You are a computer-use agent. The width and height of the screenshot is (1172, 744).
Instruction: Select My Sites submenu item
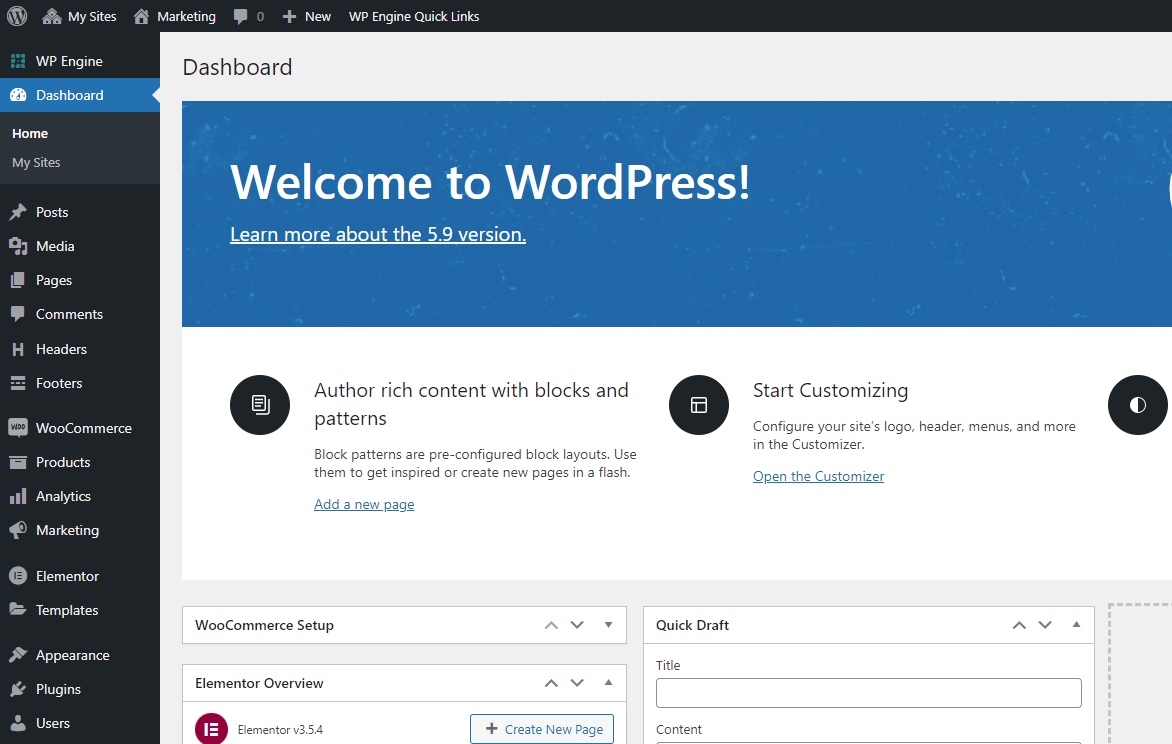[36, 162]
